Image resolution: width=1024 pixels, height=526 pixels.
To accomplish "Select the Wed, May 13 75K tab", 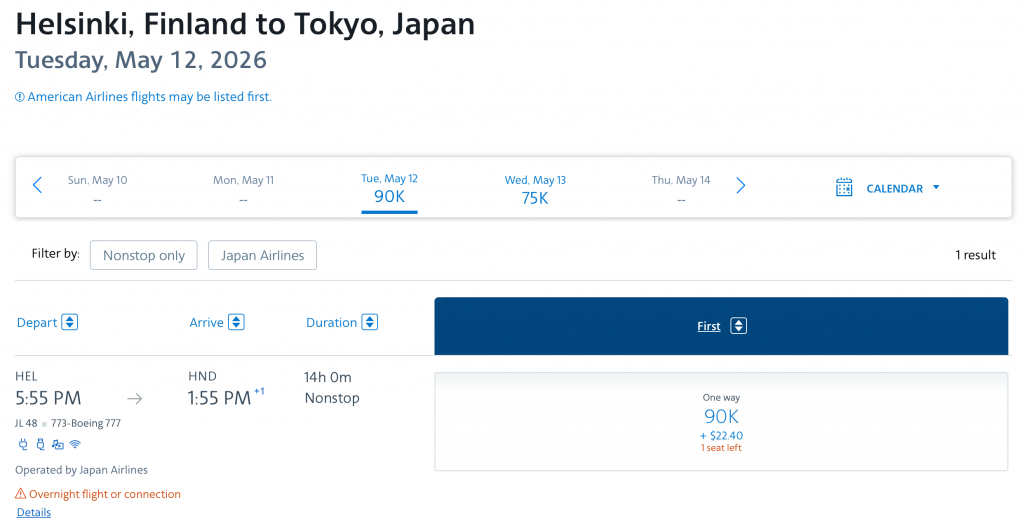I will tap(535, 189).
